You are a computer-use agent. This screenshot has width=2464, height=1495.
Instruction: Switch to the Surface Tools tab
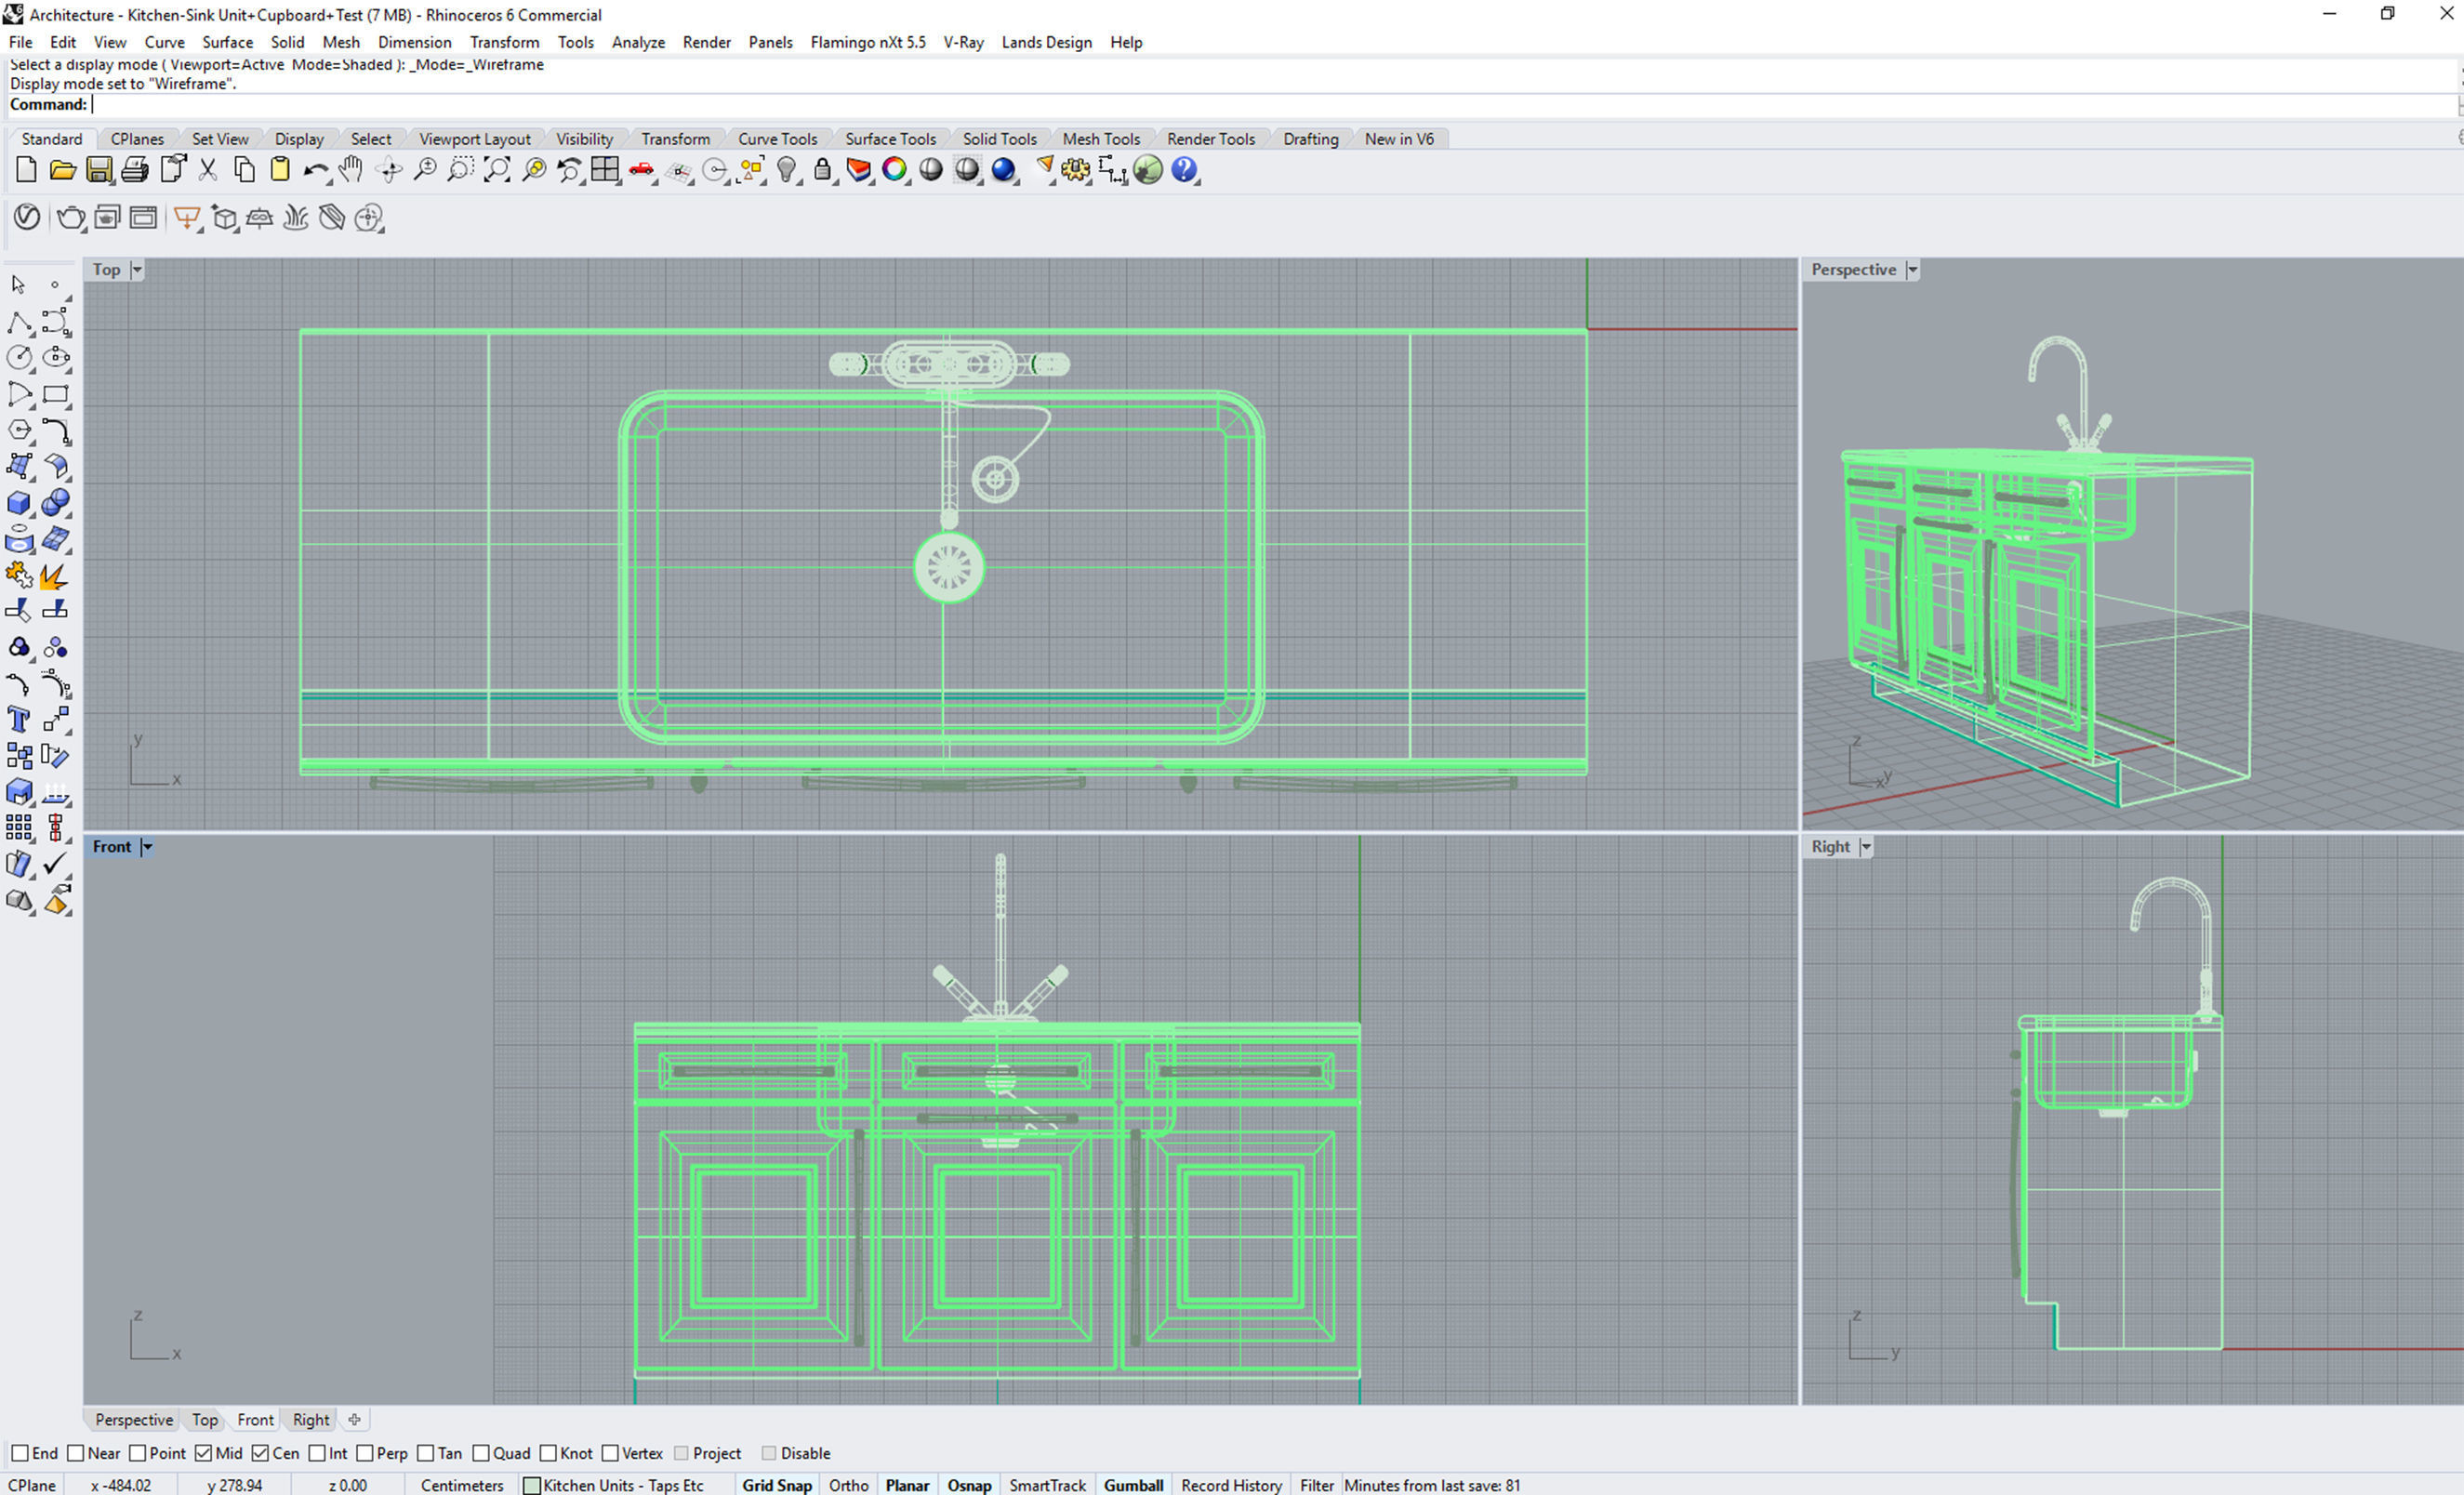890,139
